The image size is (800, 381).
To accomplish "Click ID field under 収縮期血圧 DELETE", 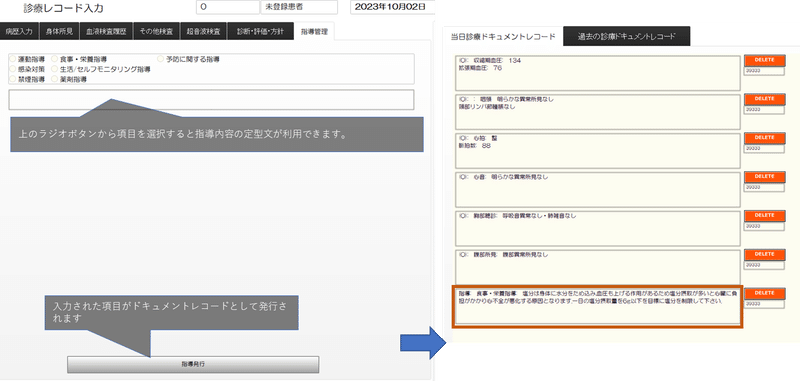I will pyautogui.click(x=764, y=71).
